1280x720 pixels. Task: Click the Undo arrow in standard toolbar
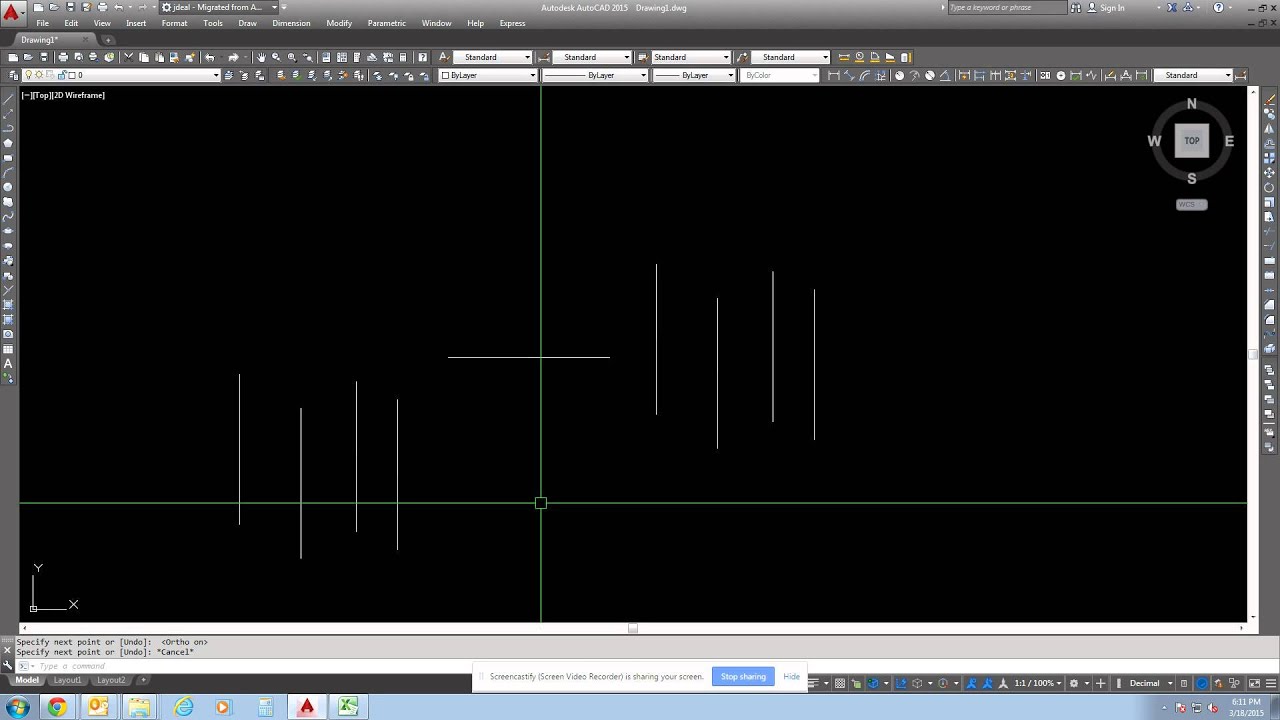[x=210, y=57]
